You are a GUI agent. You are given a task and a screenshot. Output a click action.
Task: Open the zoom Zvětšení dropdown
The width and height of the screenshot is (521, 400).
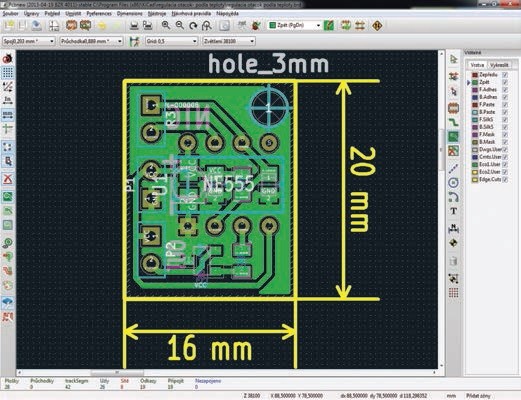[x=229, y=41]
